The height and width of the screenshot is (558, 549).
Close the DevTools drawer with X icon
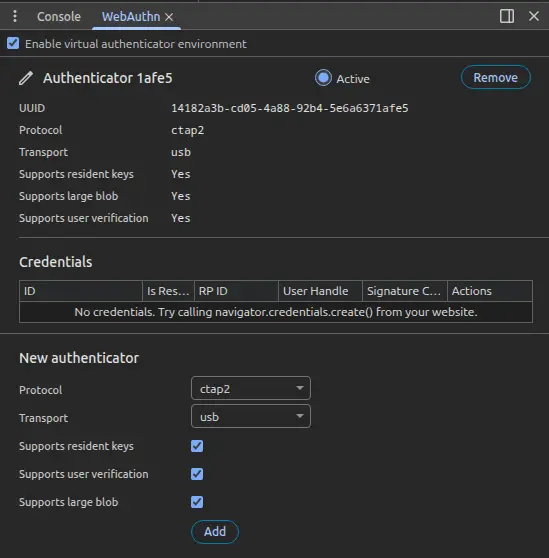pos(534,16)
